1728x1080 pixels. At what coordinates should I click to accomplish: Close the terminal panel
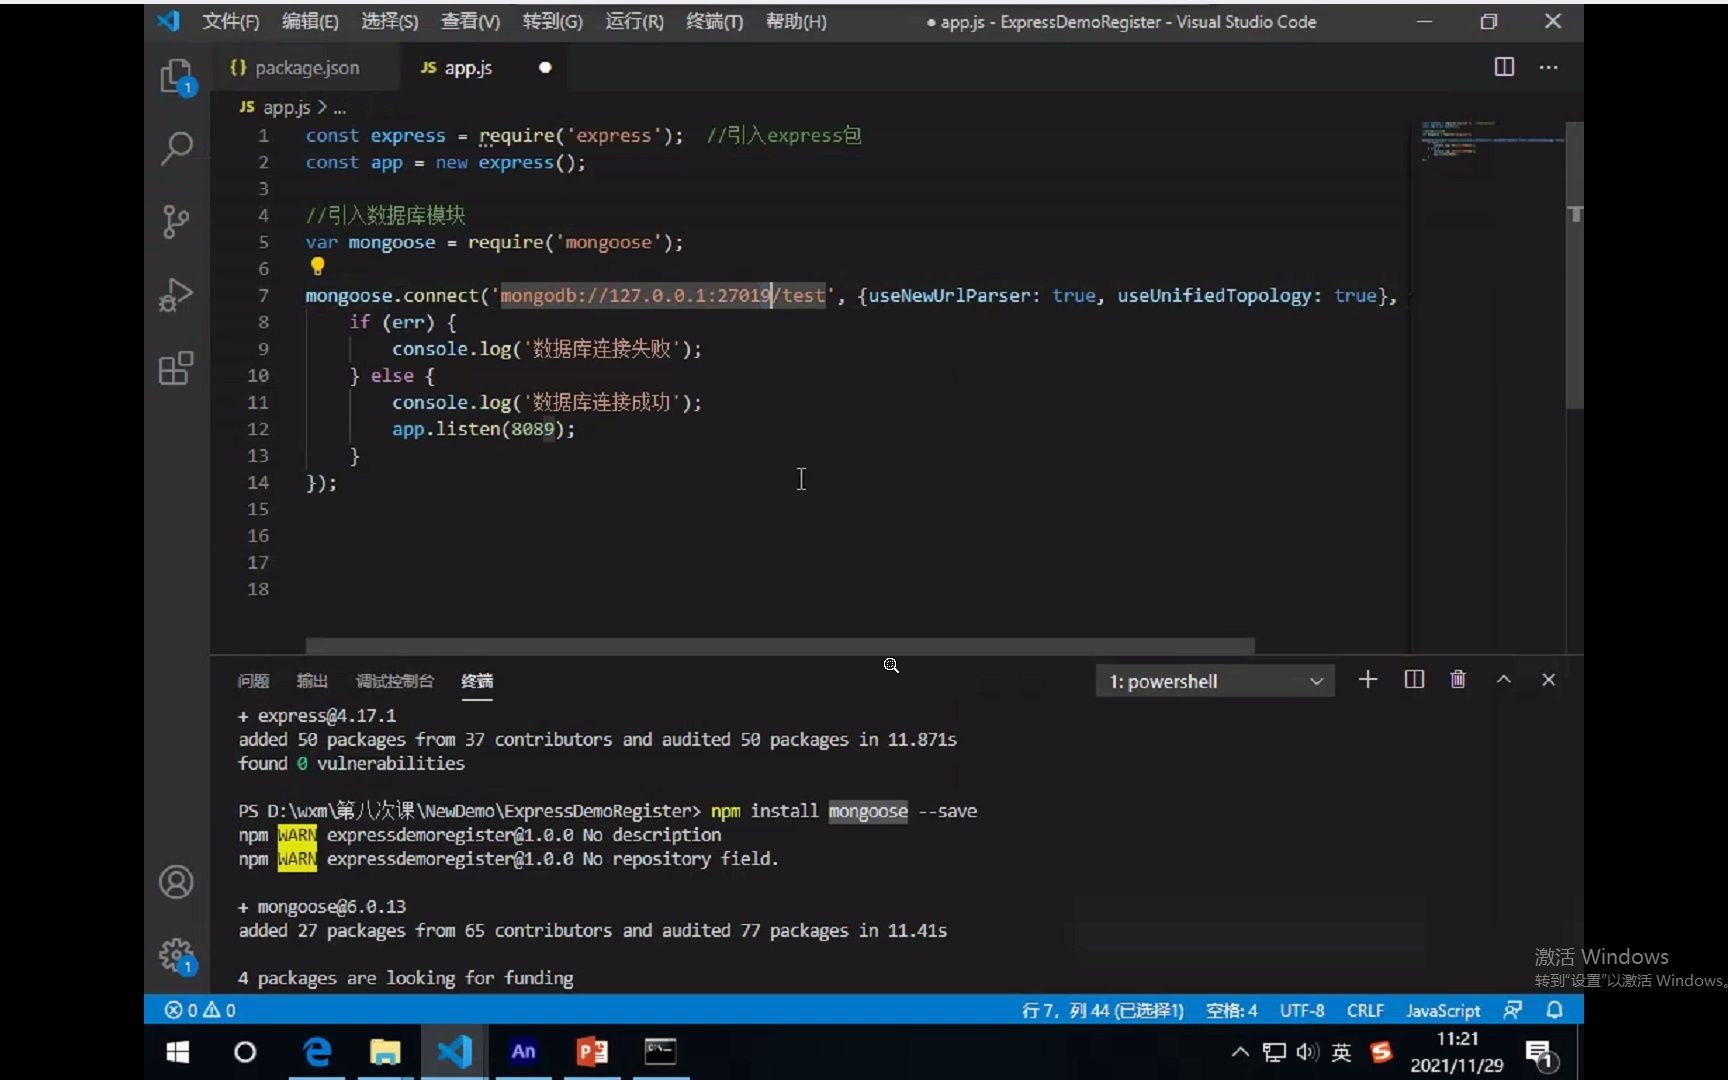point(1548,680)
